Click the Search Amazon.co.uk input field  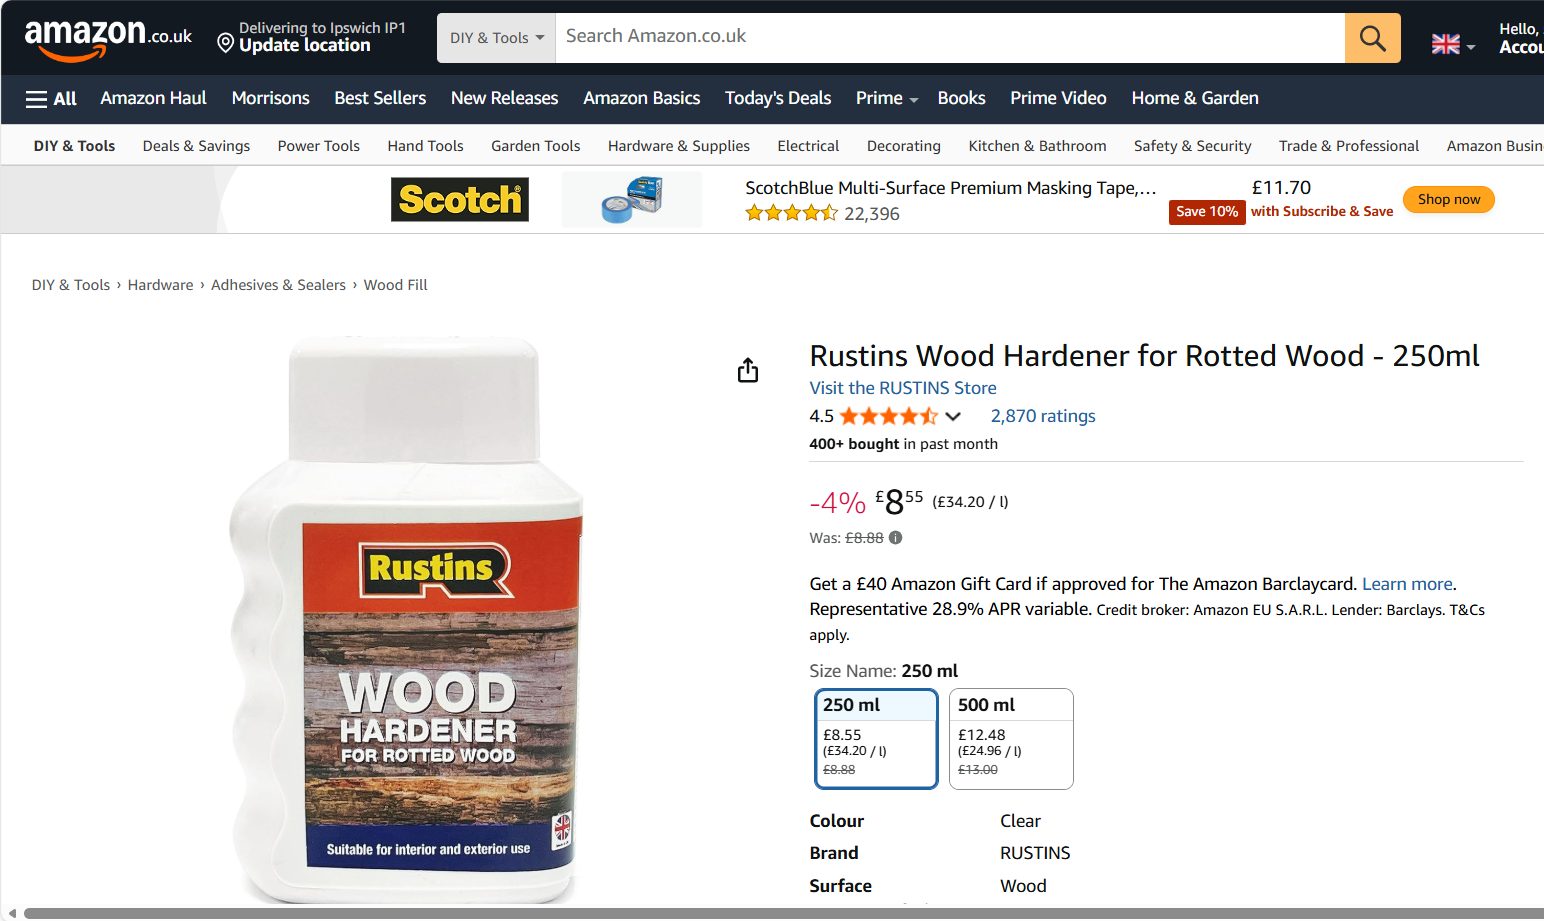pyautogui.click(x=950, y=38)
